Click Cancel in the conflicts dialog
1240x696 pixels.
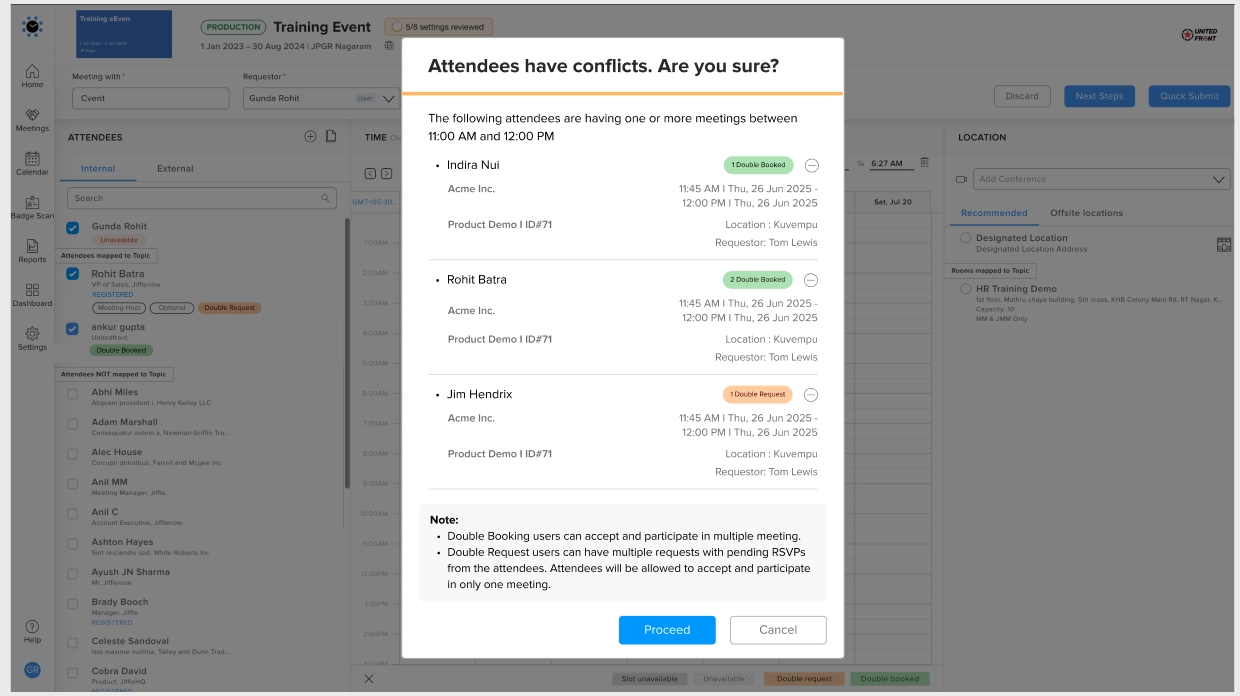tap(778, 630)
